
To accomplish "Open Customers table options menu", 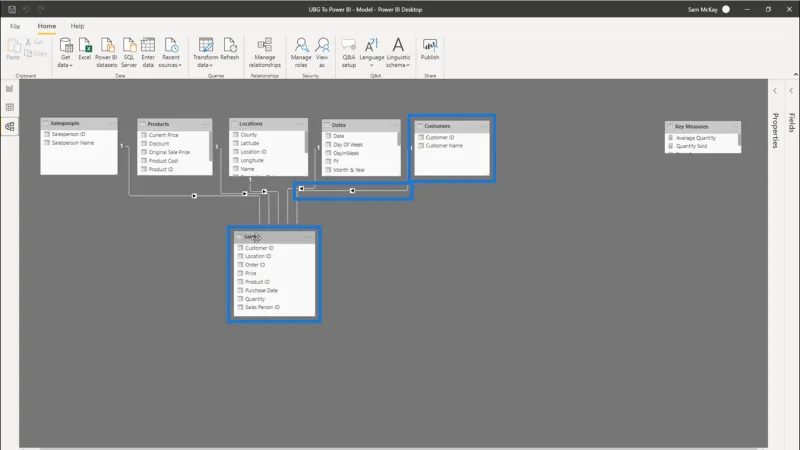I will pyautogui.click(x=483, y=126).
